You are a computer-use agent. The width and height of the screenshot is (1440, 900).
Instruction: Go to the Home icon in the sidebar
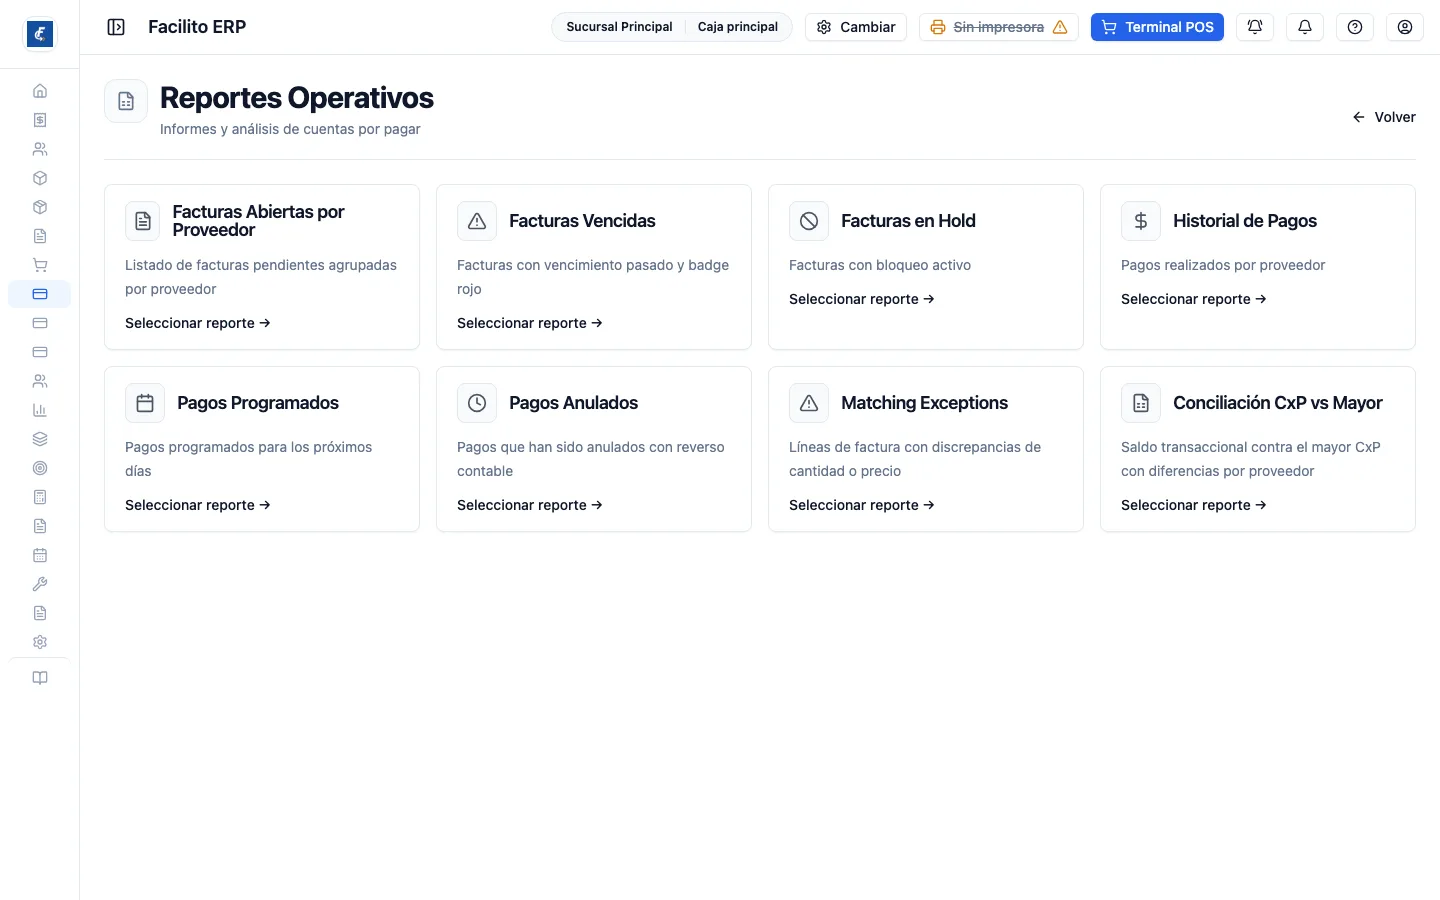40,91
